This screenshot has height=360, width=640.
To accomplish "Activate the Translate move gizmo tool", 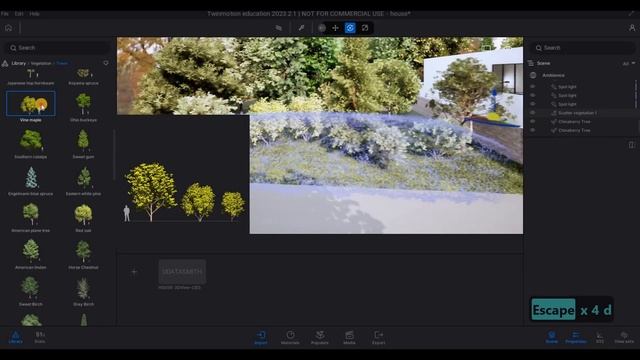I will 336,28.
